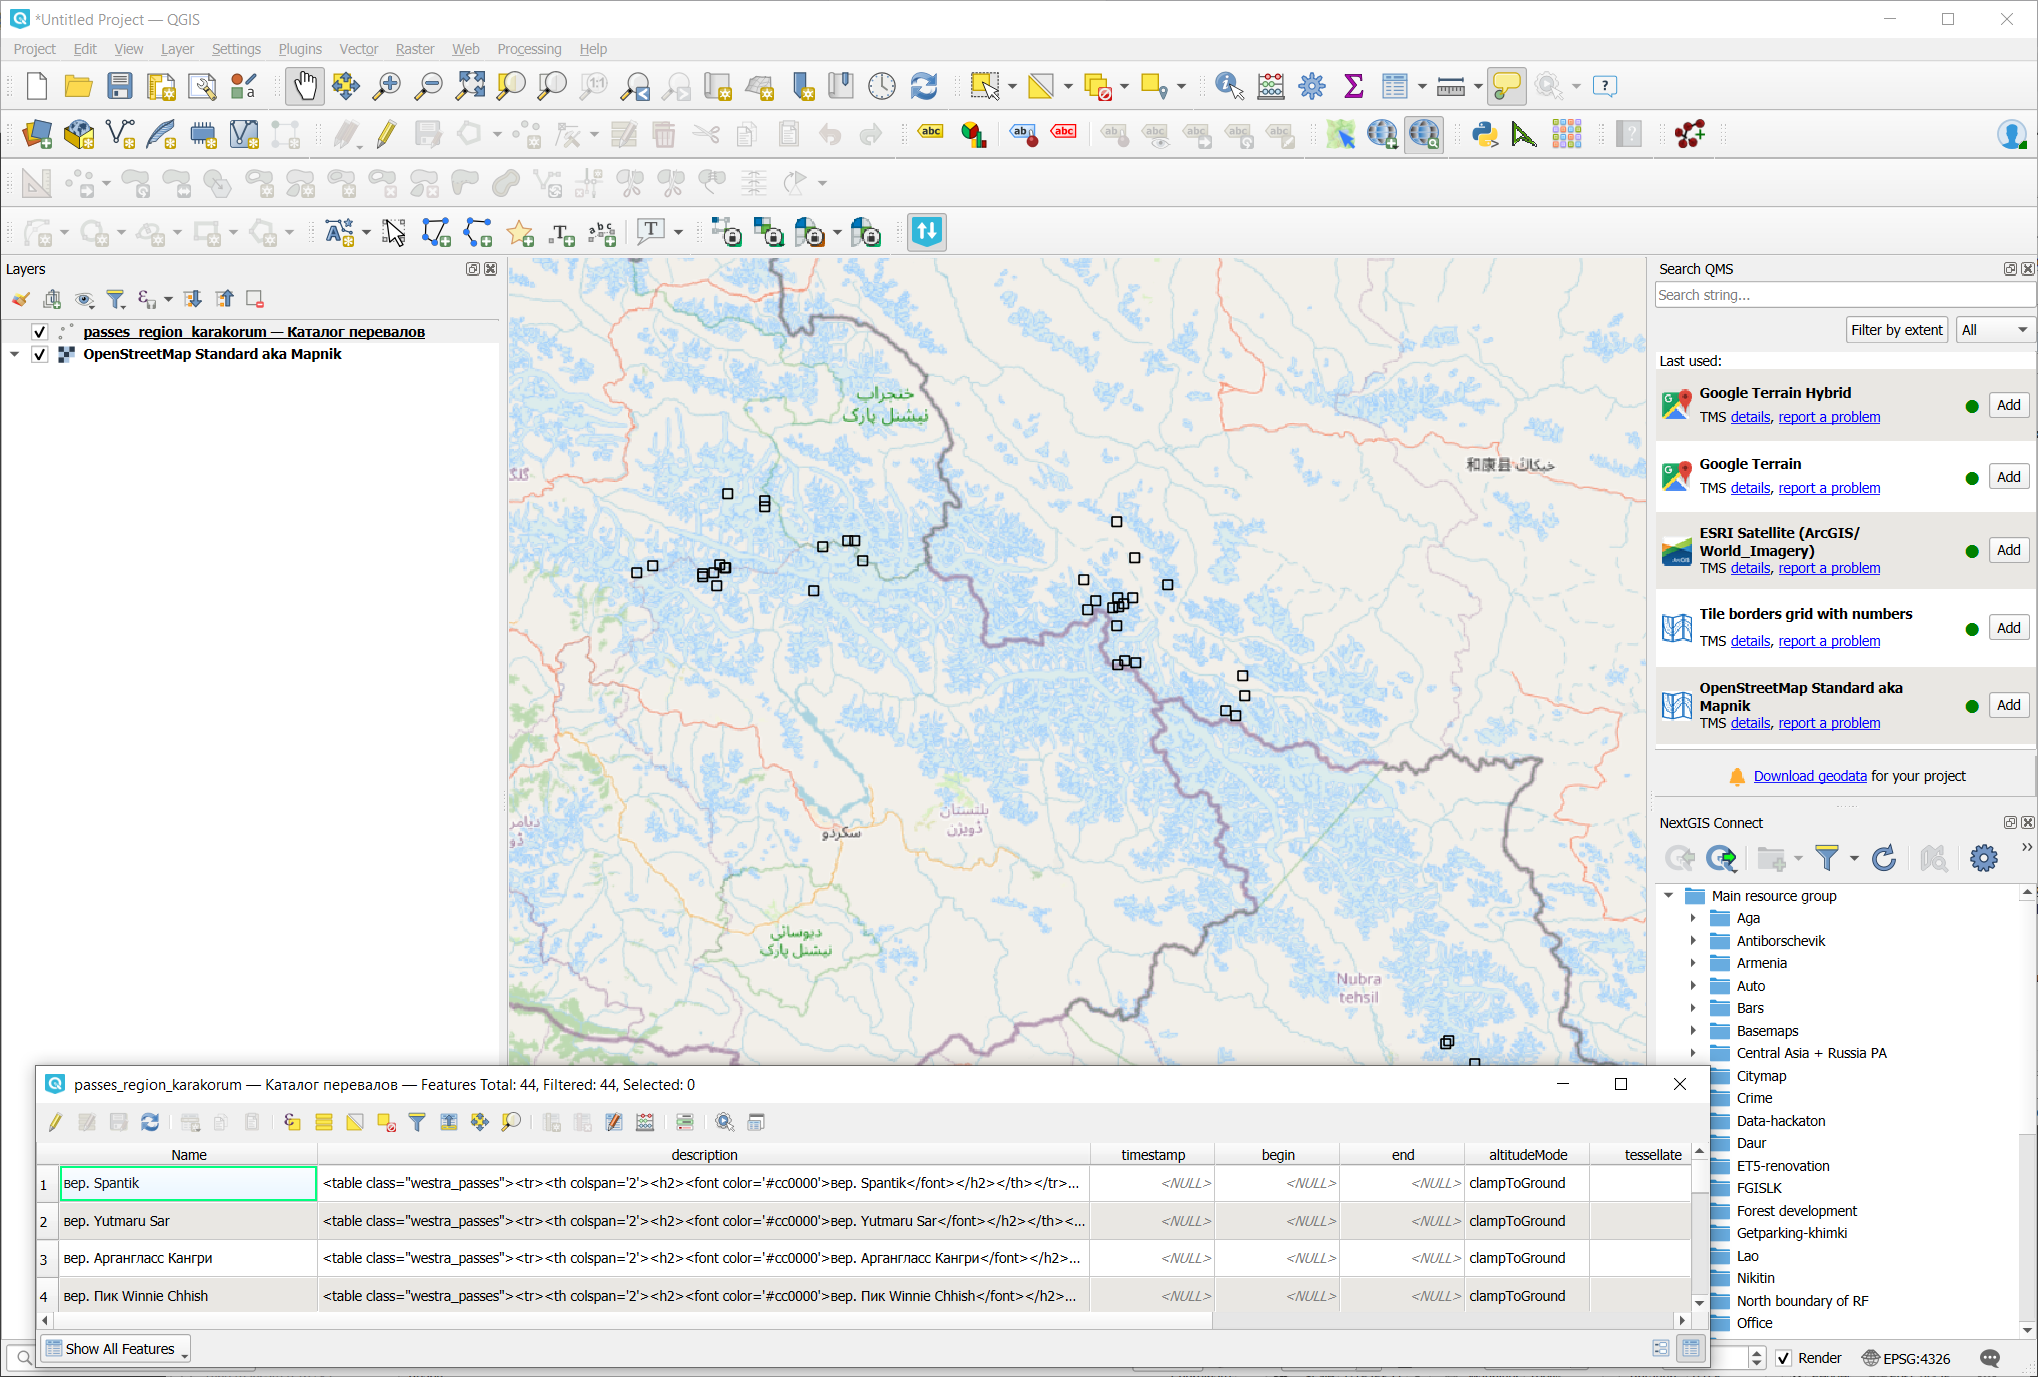Add Tile borders grid with numbers
This screenshot has width=2038, height=1377.
tap(2008, 628)
